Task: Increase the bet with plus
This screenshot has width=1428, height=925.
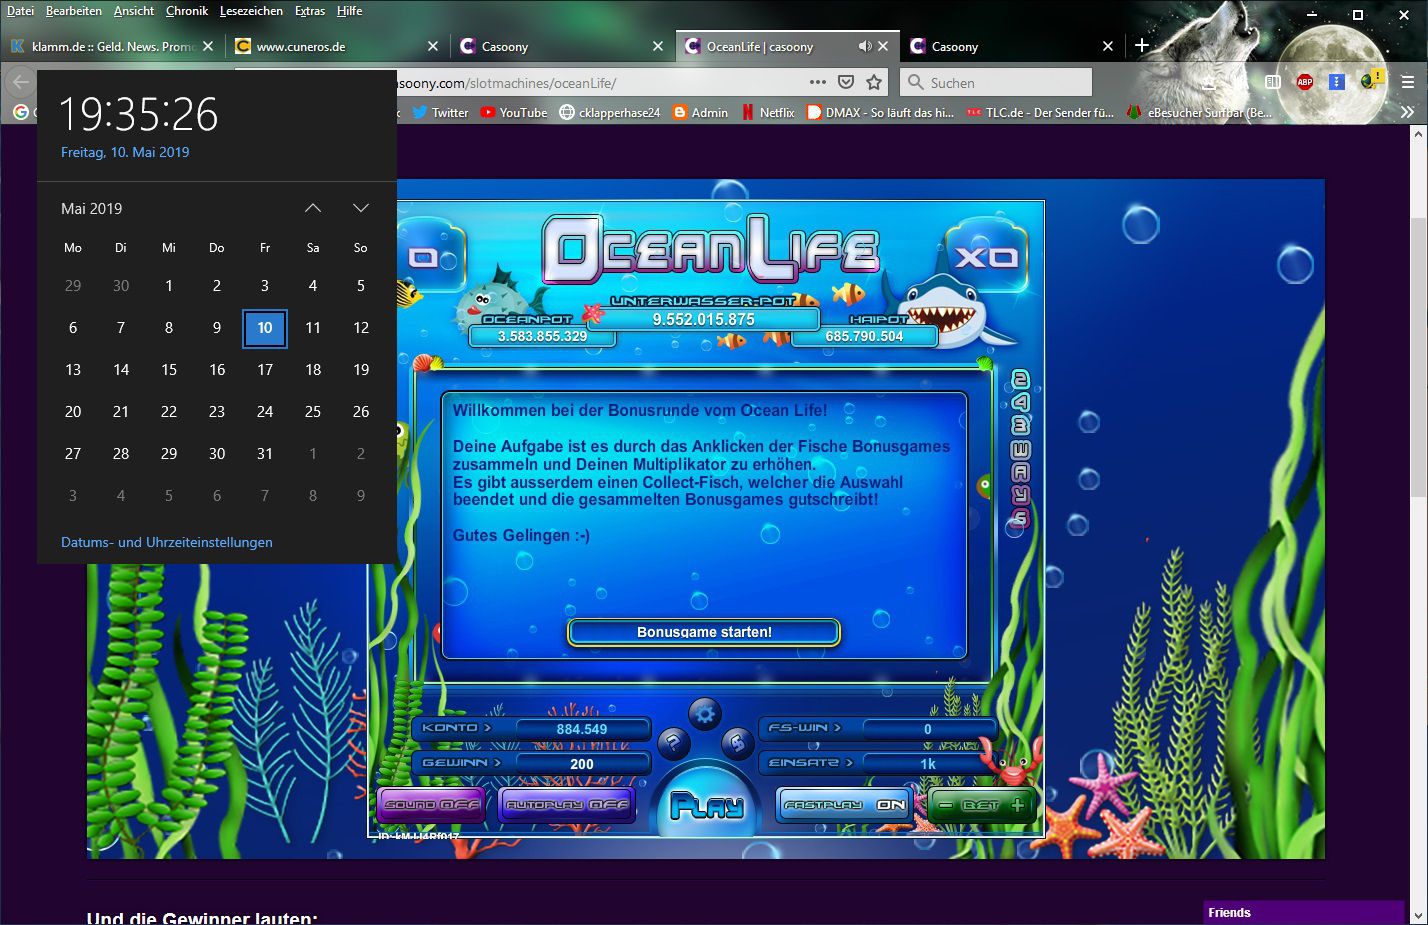Action: [1017, 805]
